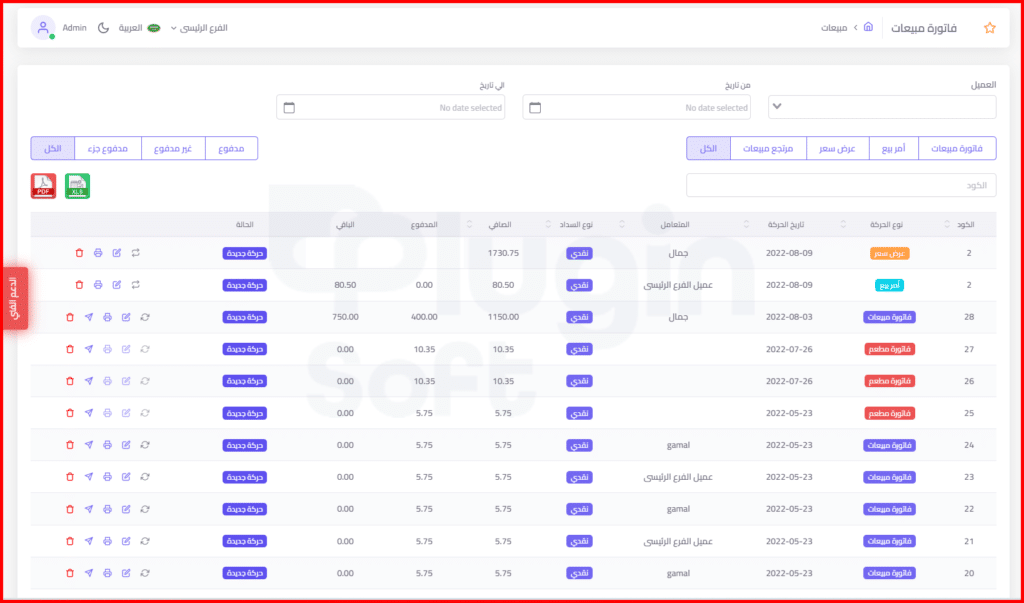Viewport: 1024px width, 603px height.
Task: Add page to favorites with star icon
Action: pos(989,28)
